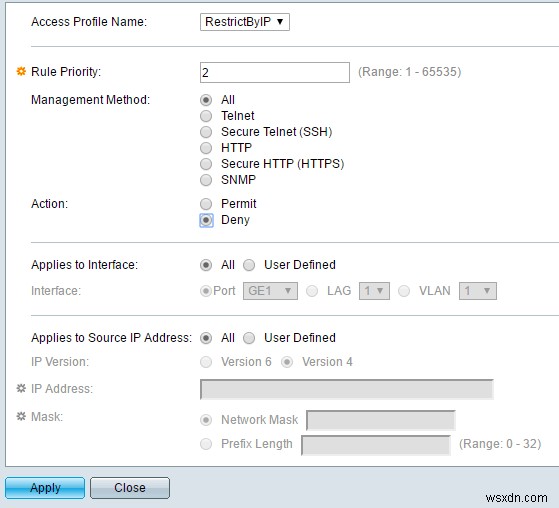Select All for Applies to Source IP Address
This screenshot has height=508, width=559.
click(x=206, y=338)
